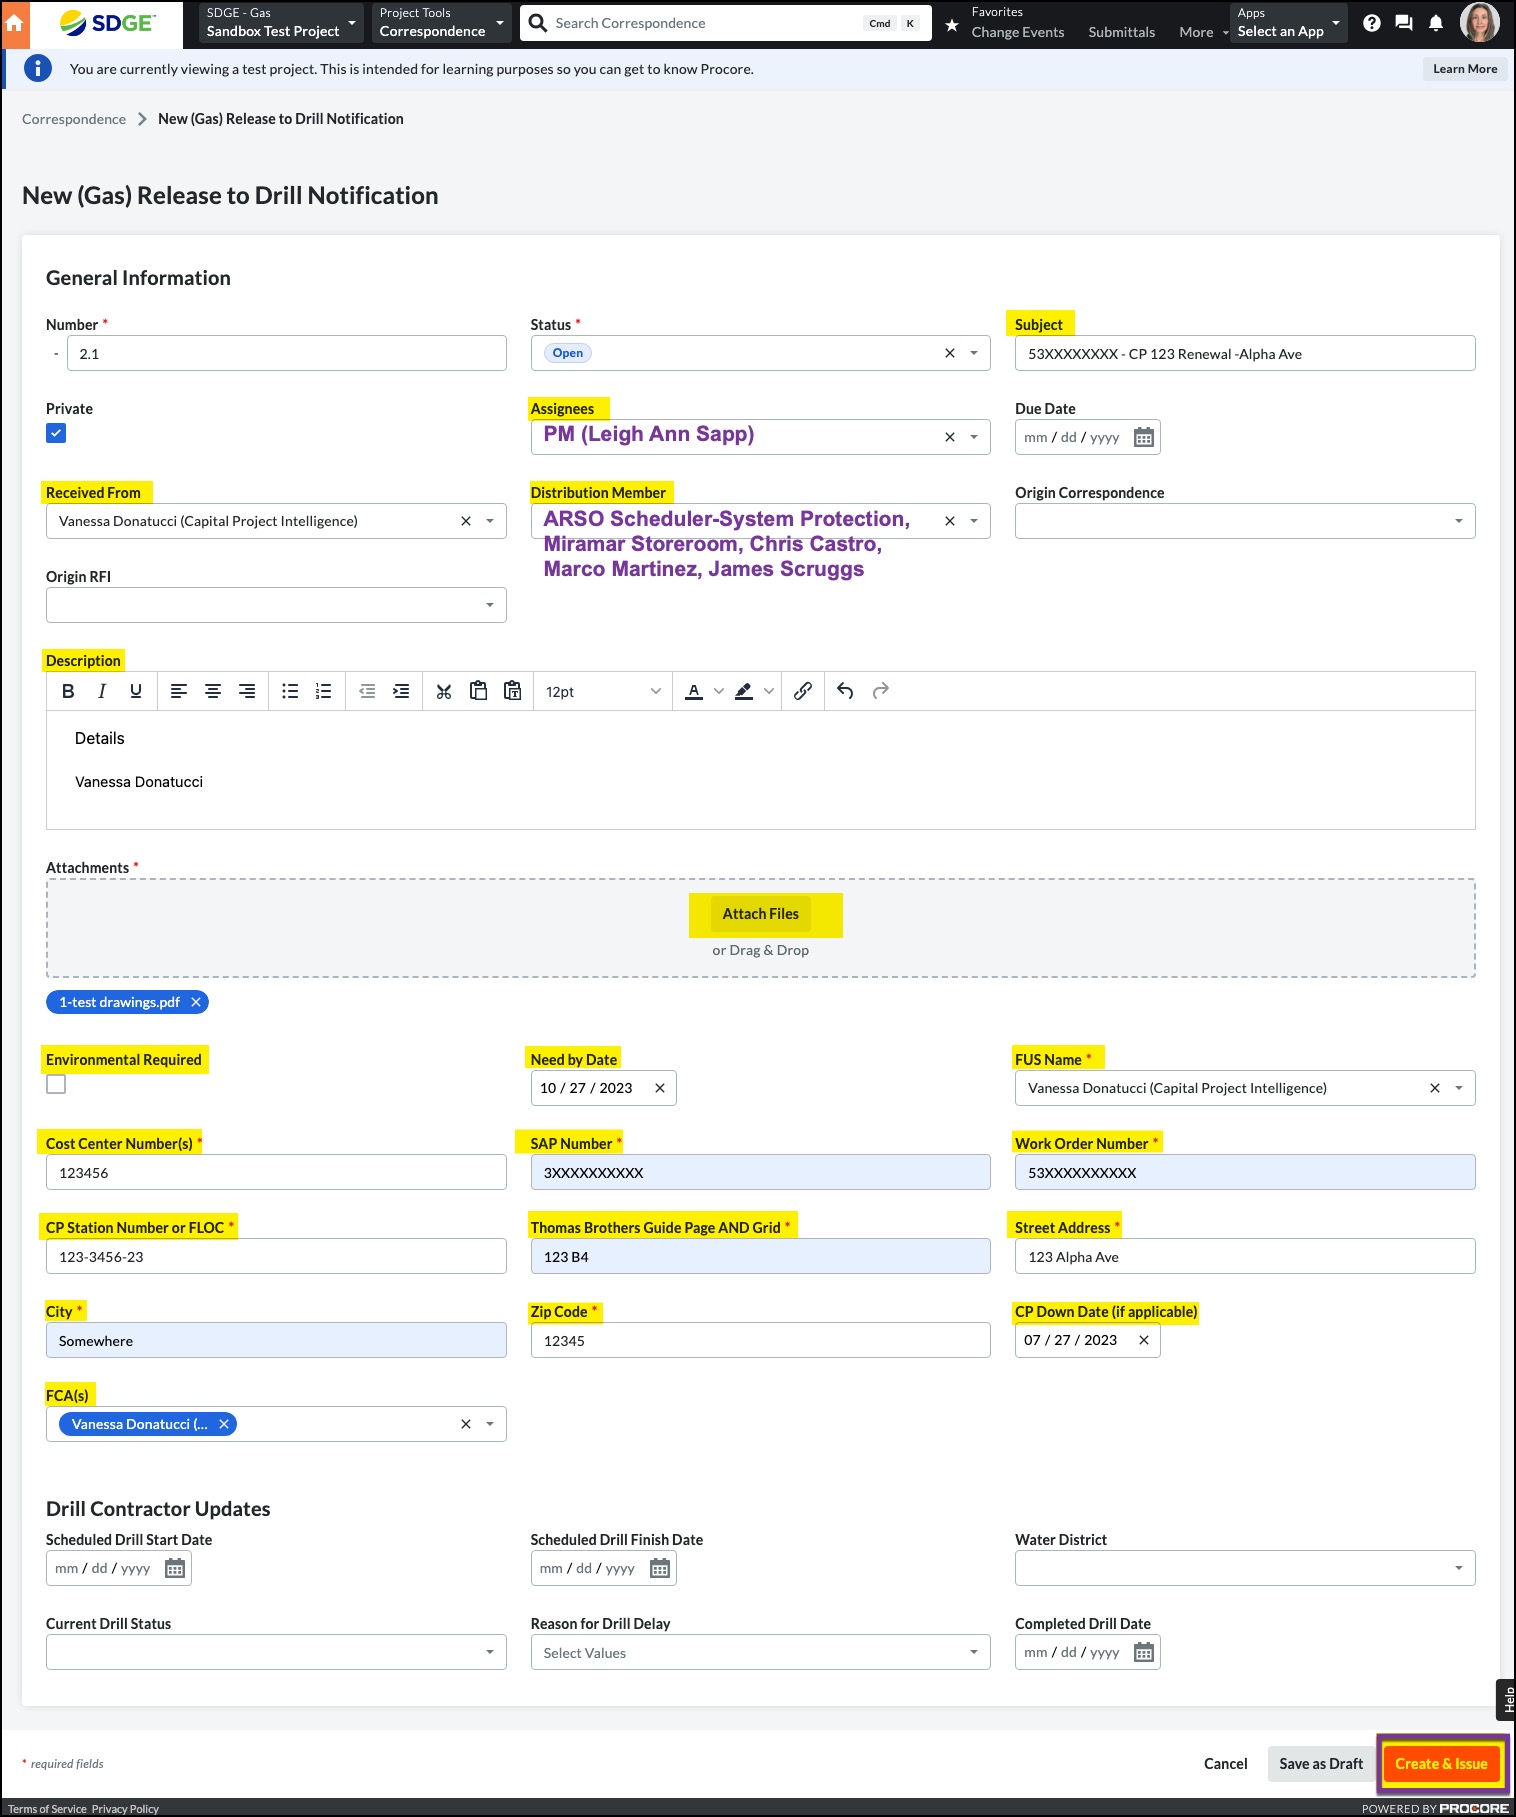1516x1817 pixels.
Task: Click the Bold formatting icon
Action: click(68, 691)
